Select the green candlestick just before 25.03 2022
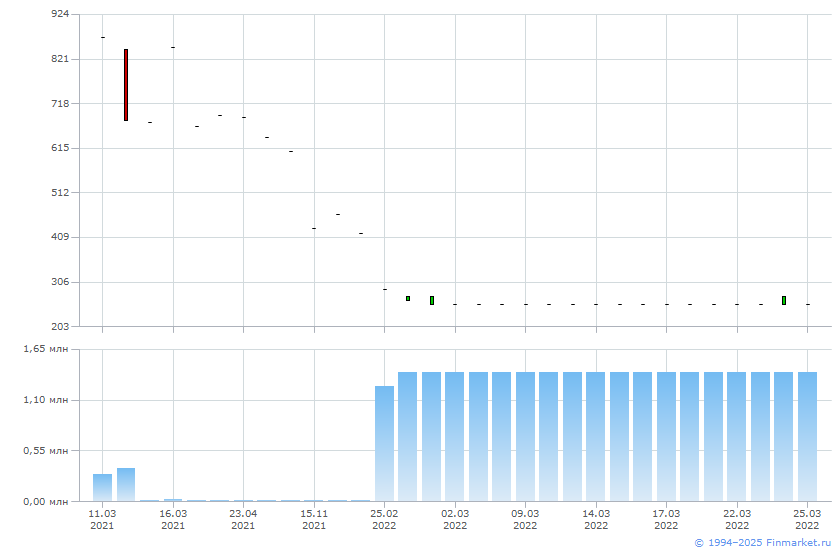 pos(784,300)
